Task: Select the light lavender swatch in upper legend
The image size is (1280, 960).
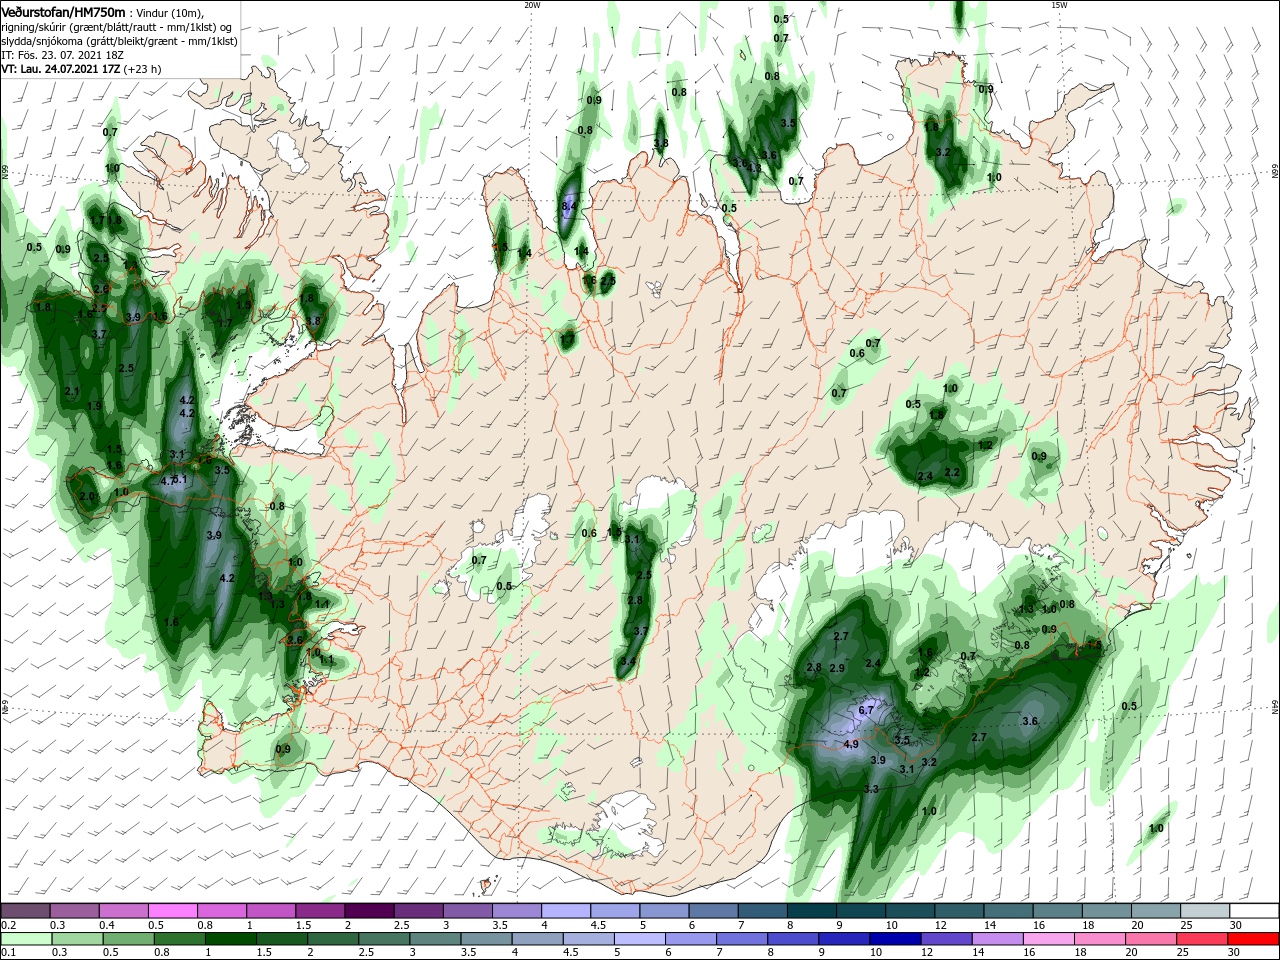Action: [564, 911]
